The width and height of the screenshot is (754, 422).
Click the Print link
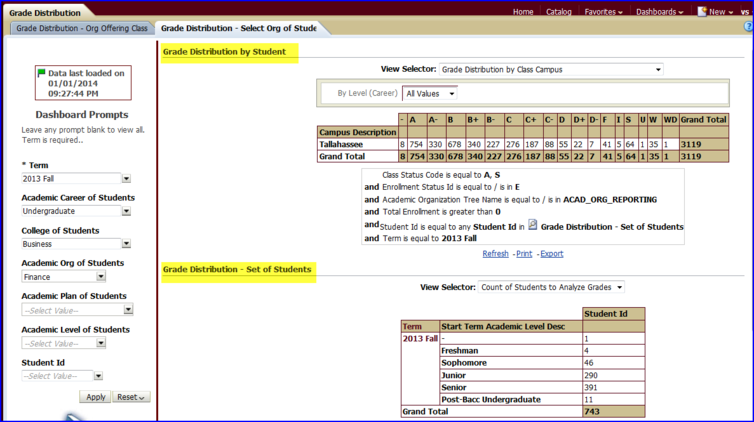pyautogui.click(x=524, y=254)
